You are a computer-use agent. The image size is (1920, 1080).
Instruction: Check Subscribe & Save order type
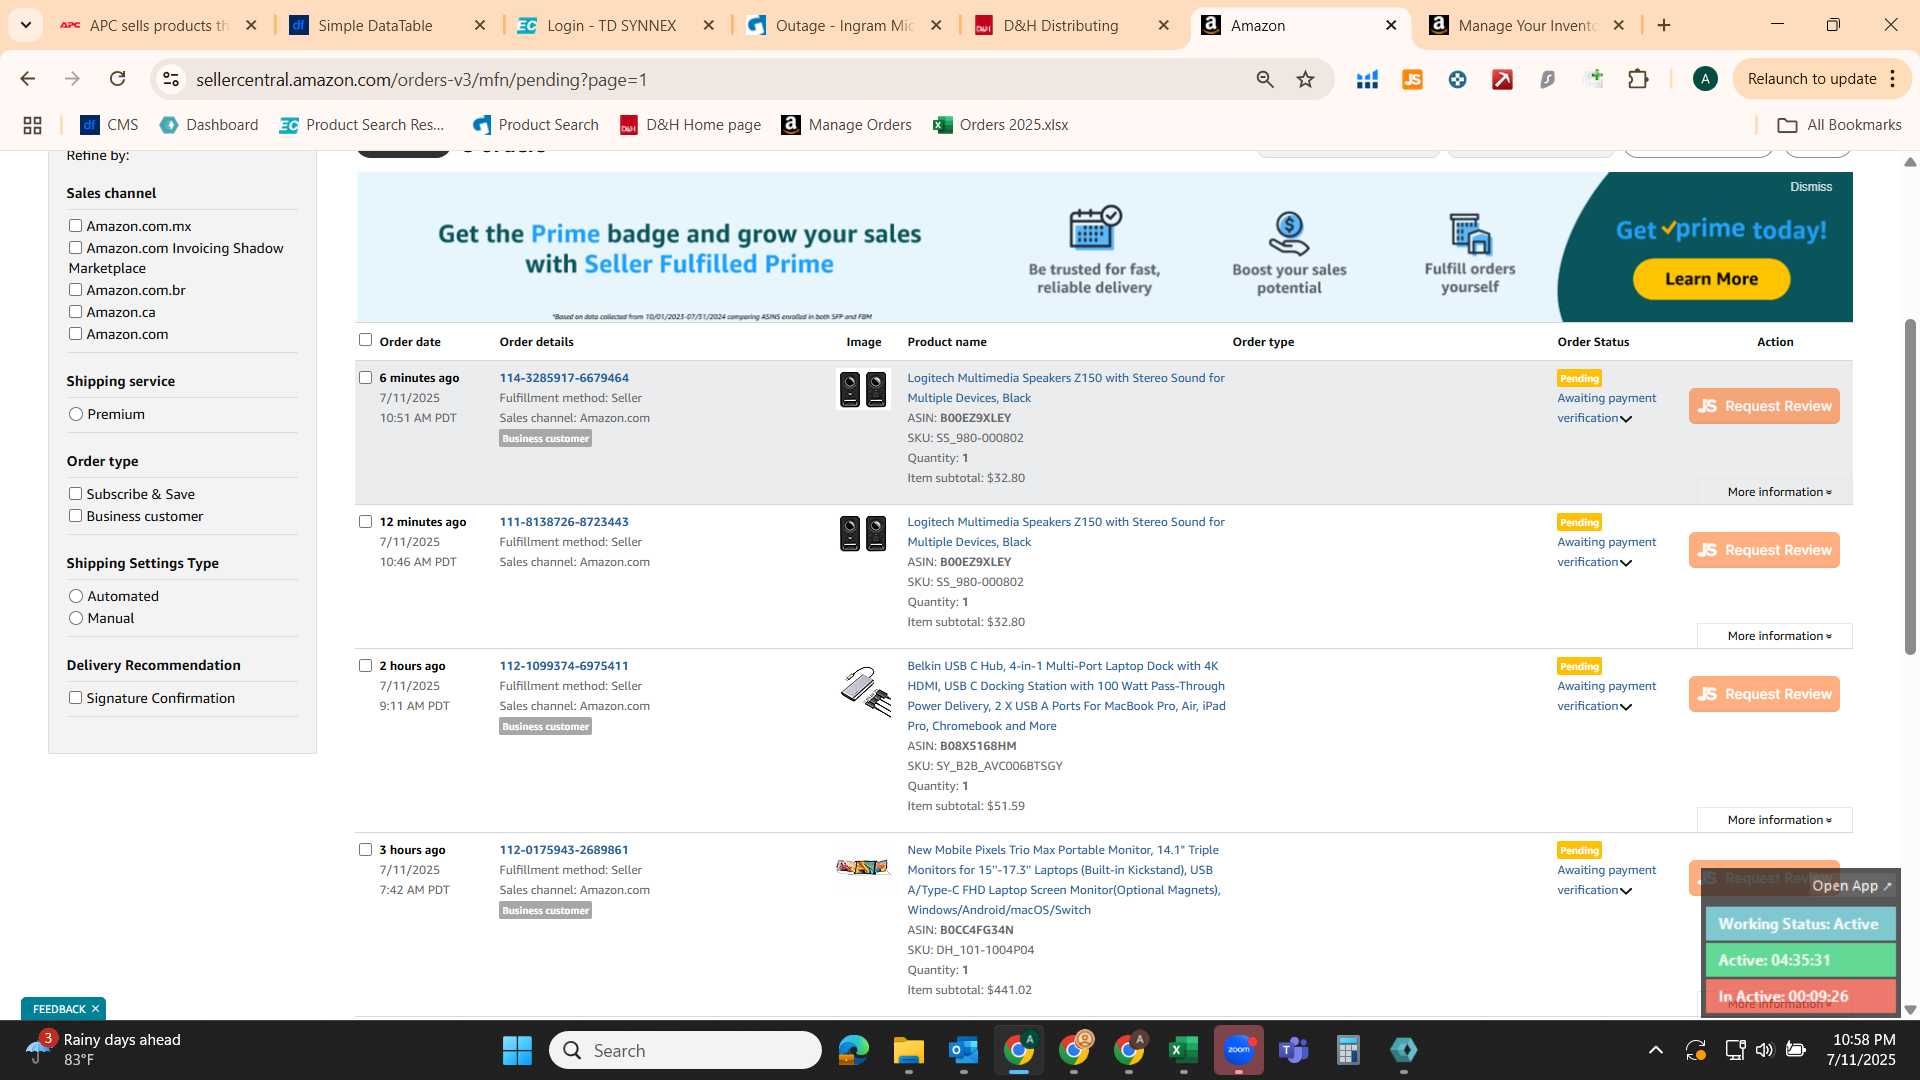[x=75, y=494]
